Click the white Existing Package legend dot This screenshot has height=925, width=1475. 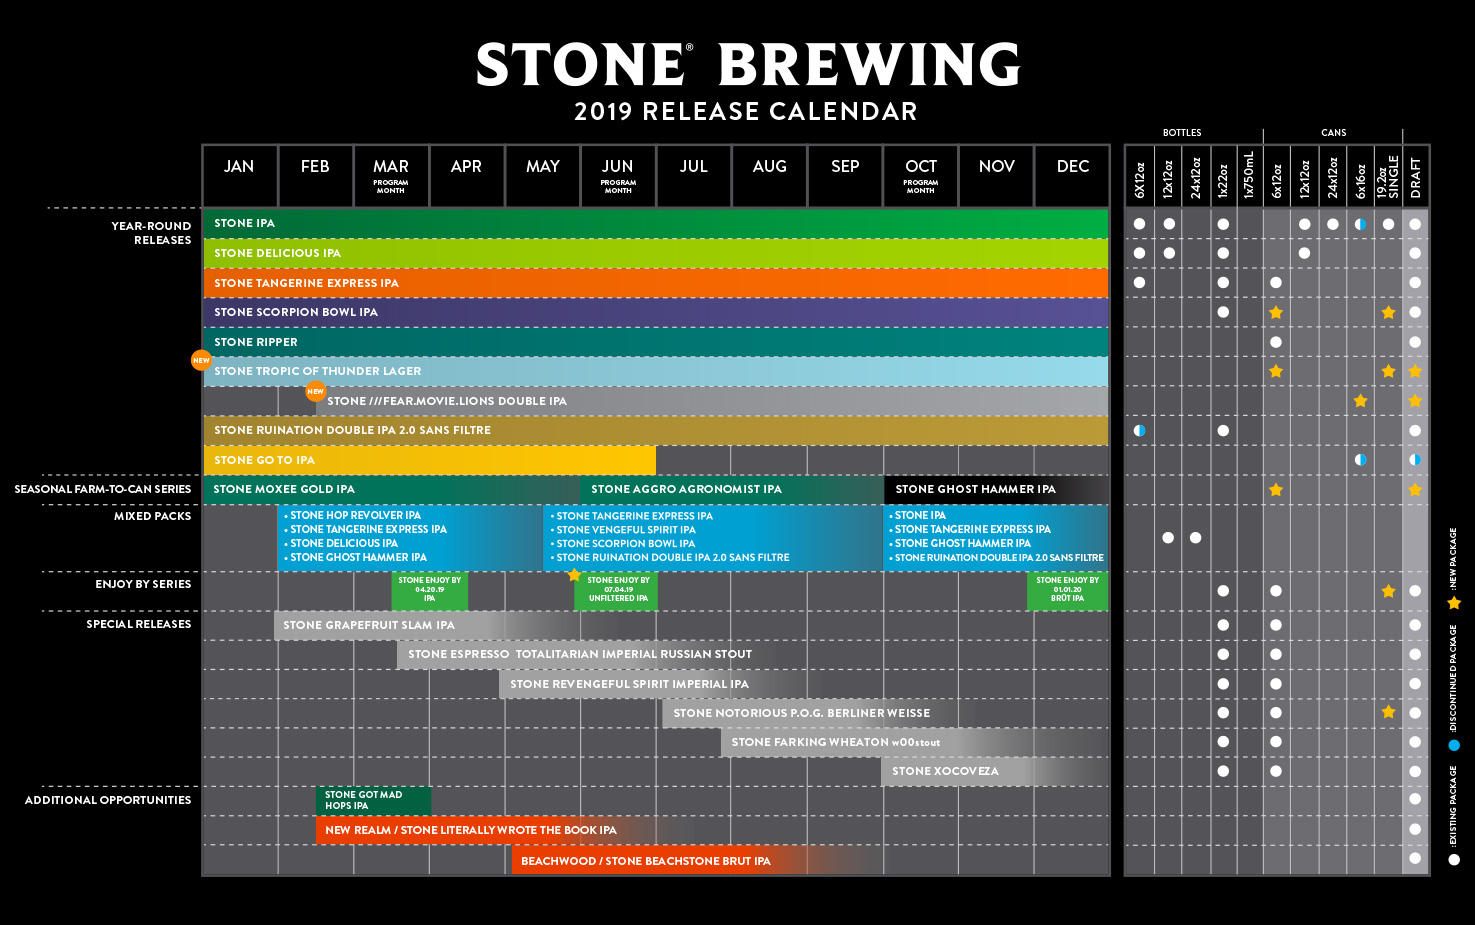[1454, 859]
